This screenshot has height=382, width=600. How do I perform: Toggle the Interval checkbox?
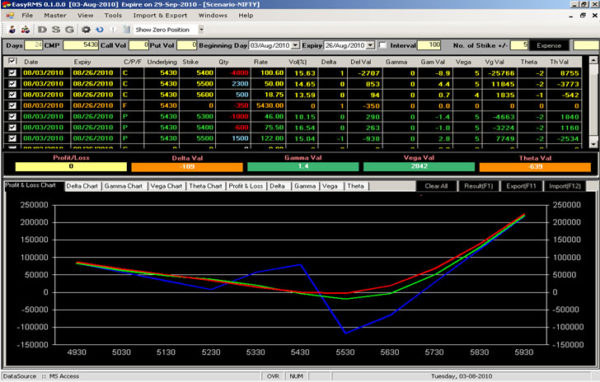click(383, 45)
